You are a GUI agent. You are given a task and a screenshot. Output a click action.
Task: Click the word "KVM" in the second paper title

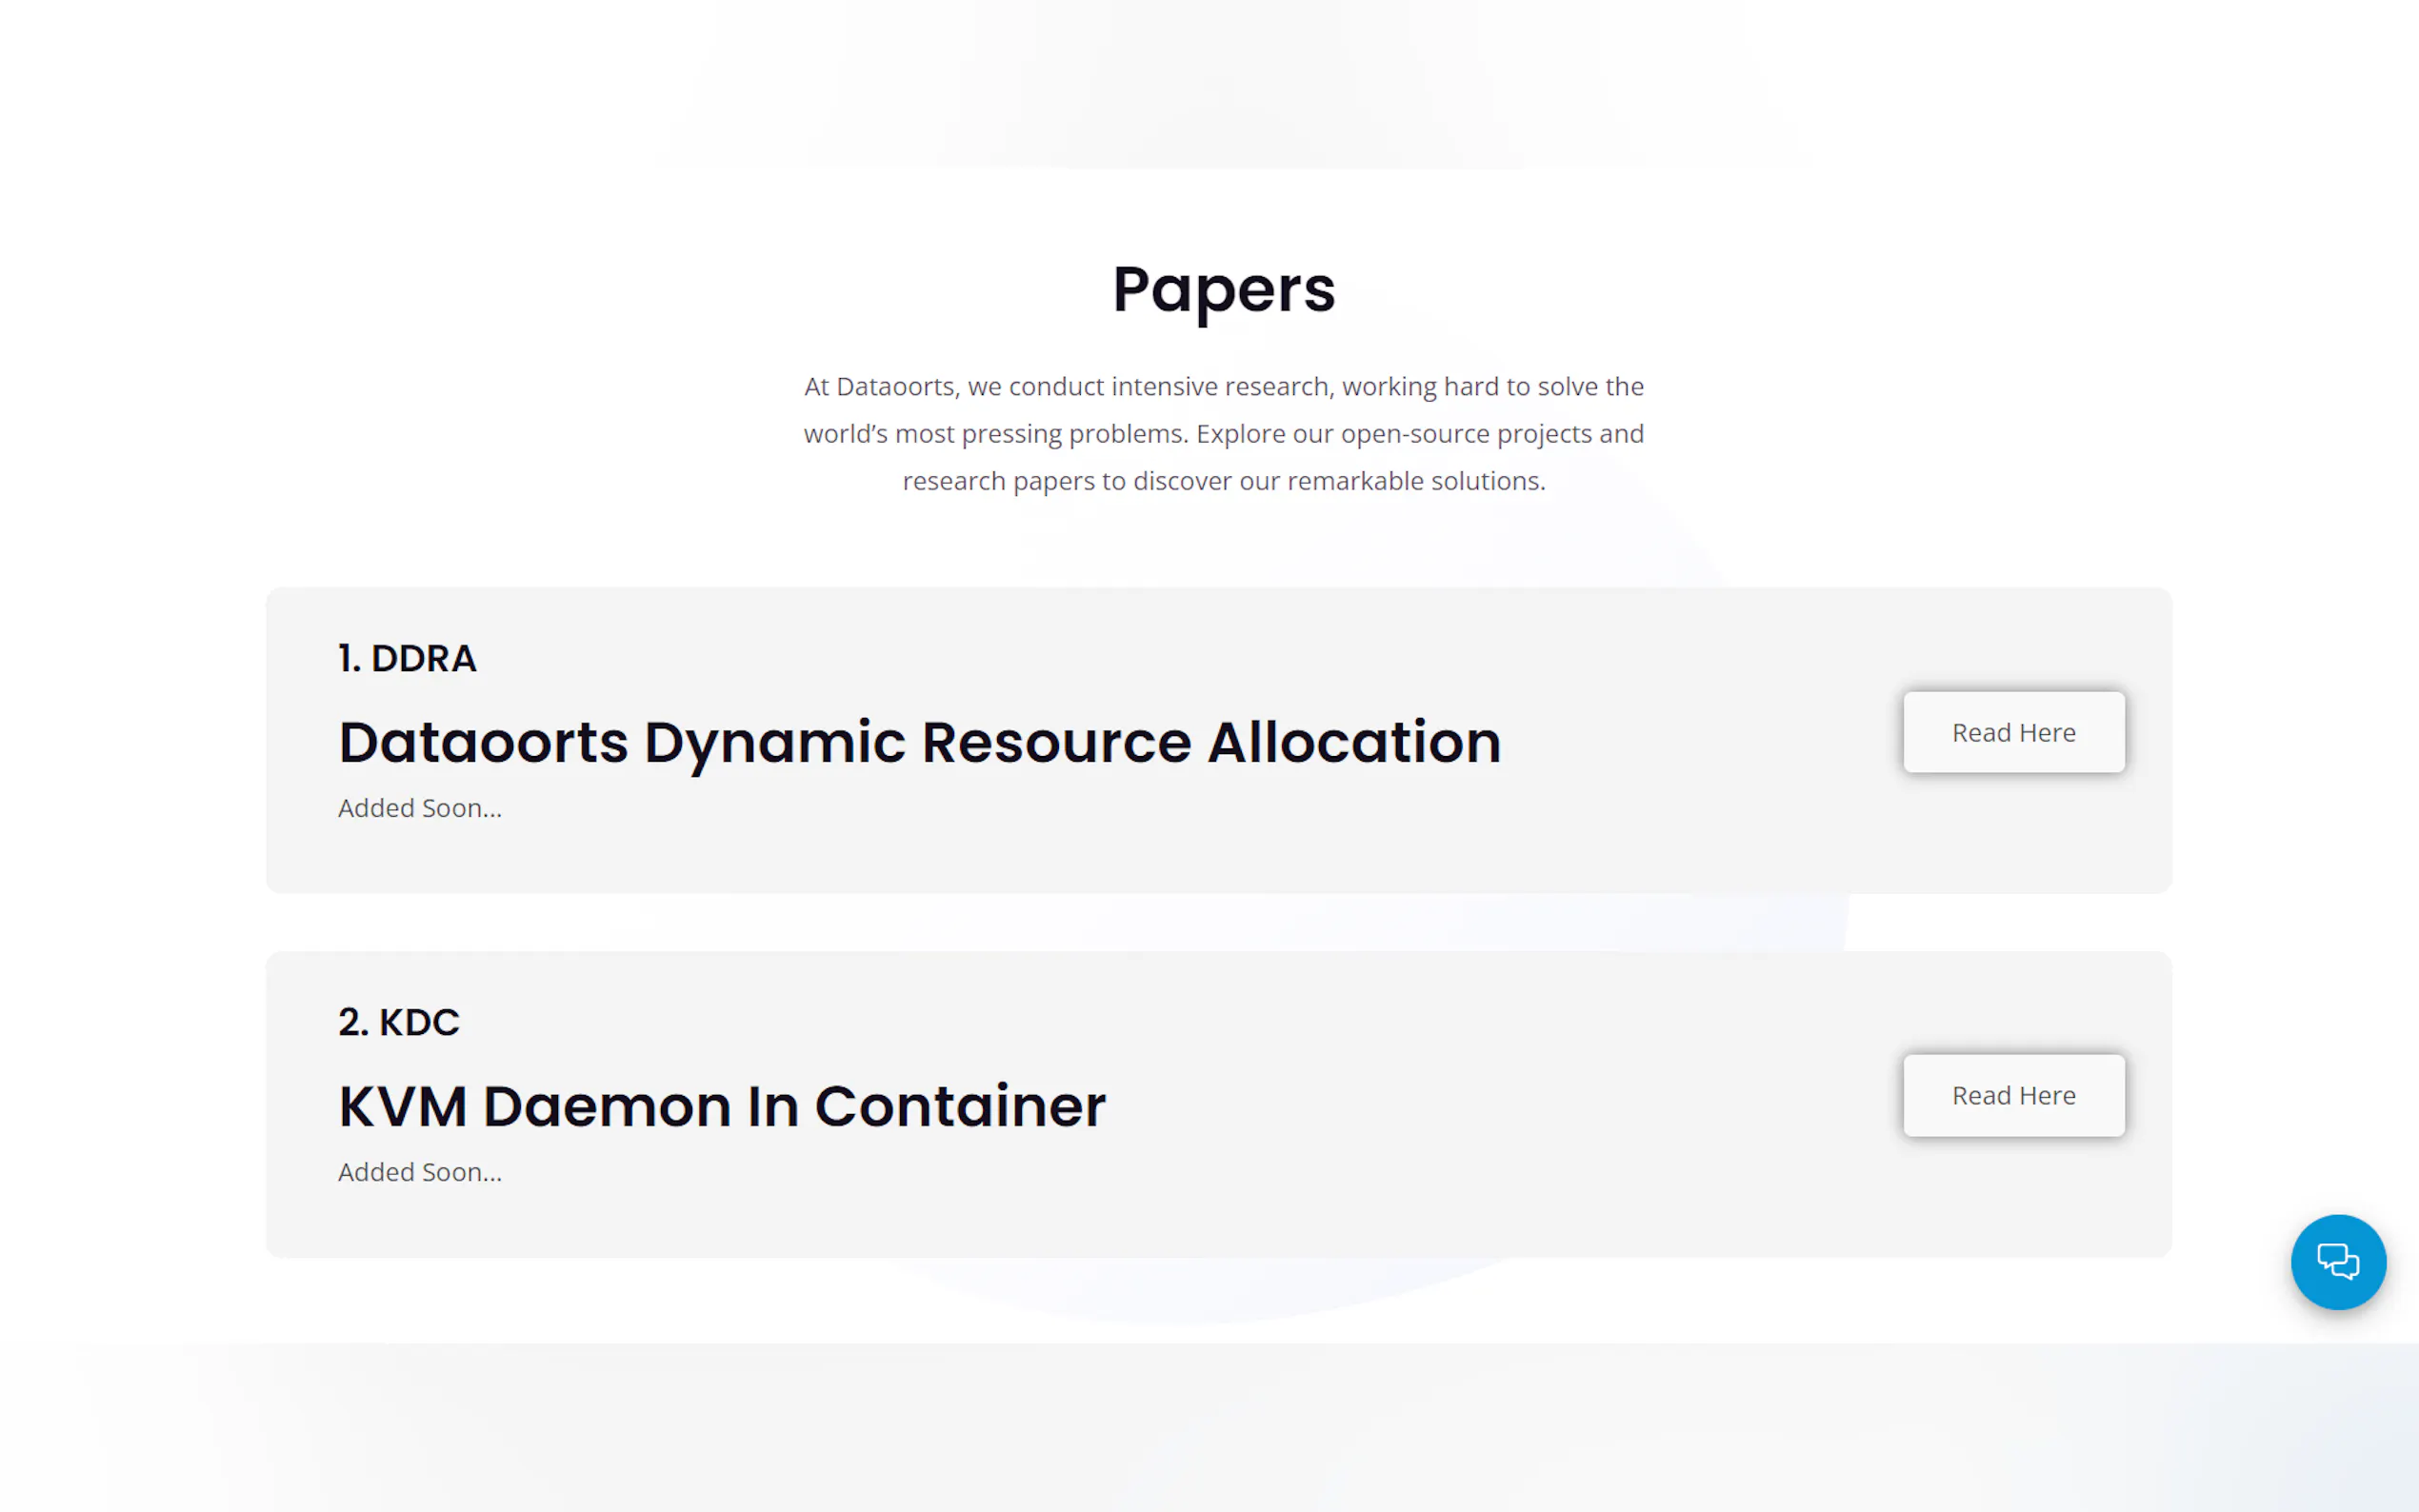tap(403, 1106)
